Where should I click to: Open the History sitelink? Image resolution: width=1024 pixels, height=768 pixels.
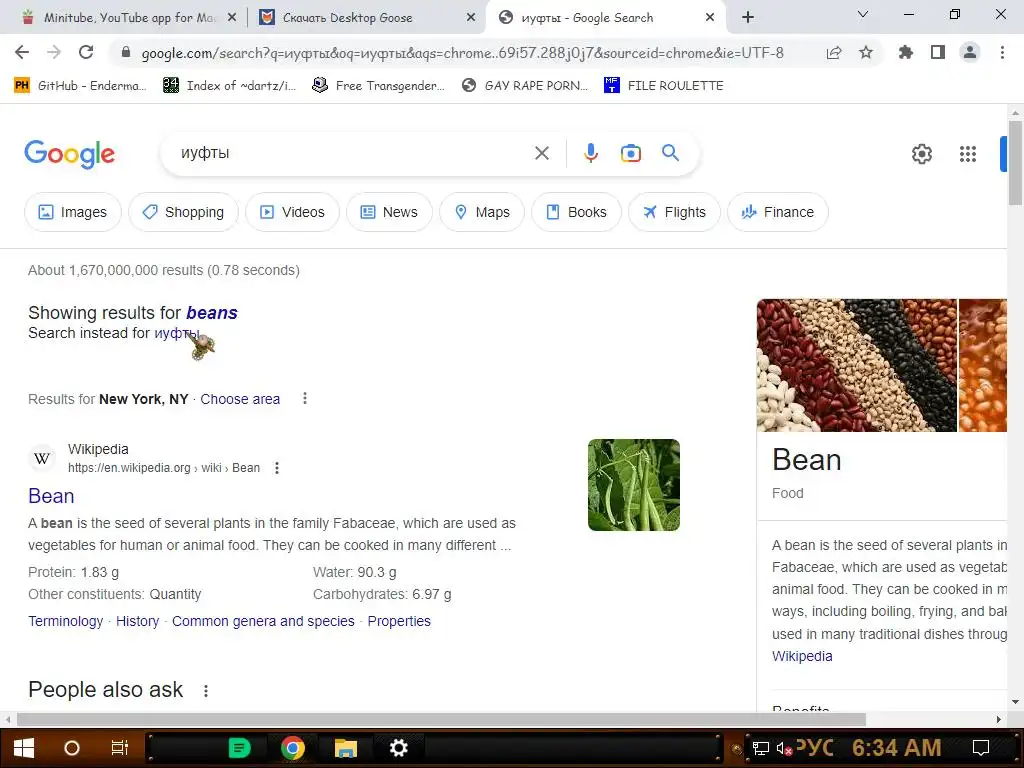coord(138,621)
